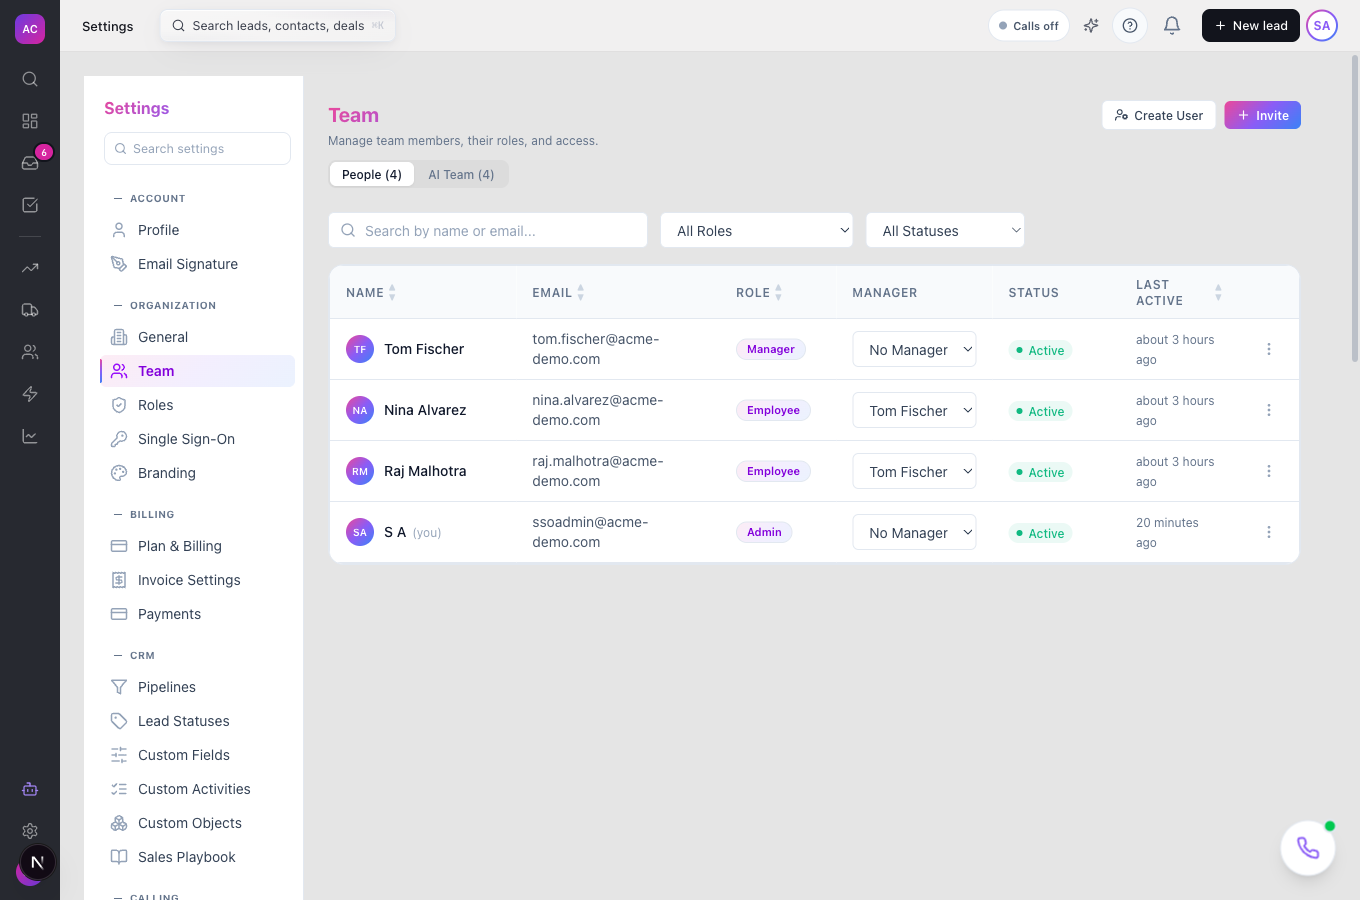Open the SA user avatar menu

[x=1322, y=26]
